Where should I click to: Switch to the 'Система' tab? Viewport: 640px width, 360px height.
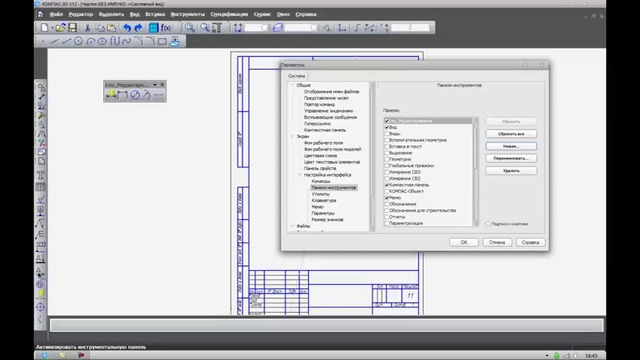(296, 76)
